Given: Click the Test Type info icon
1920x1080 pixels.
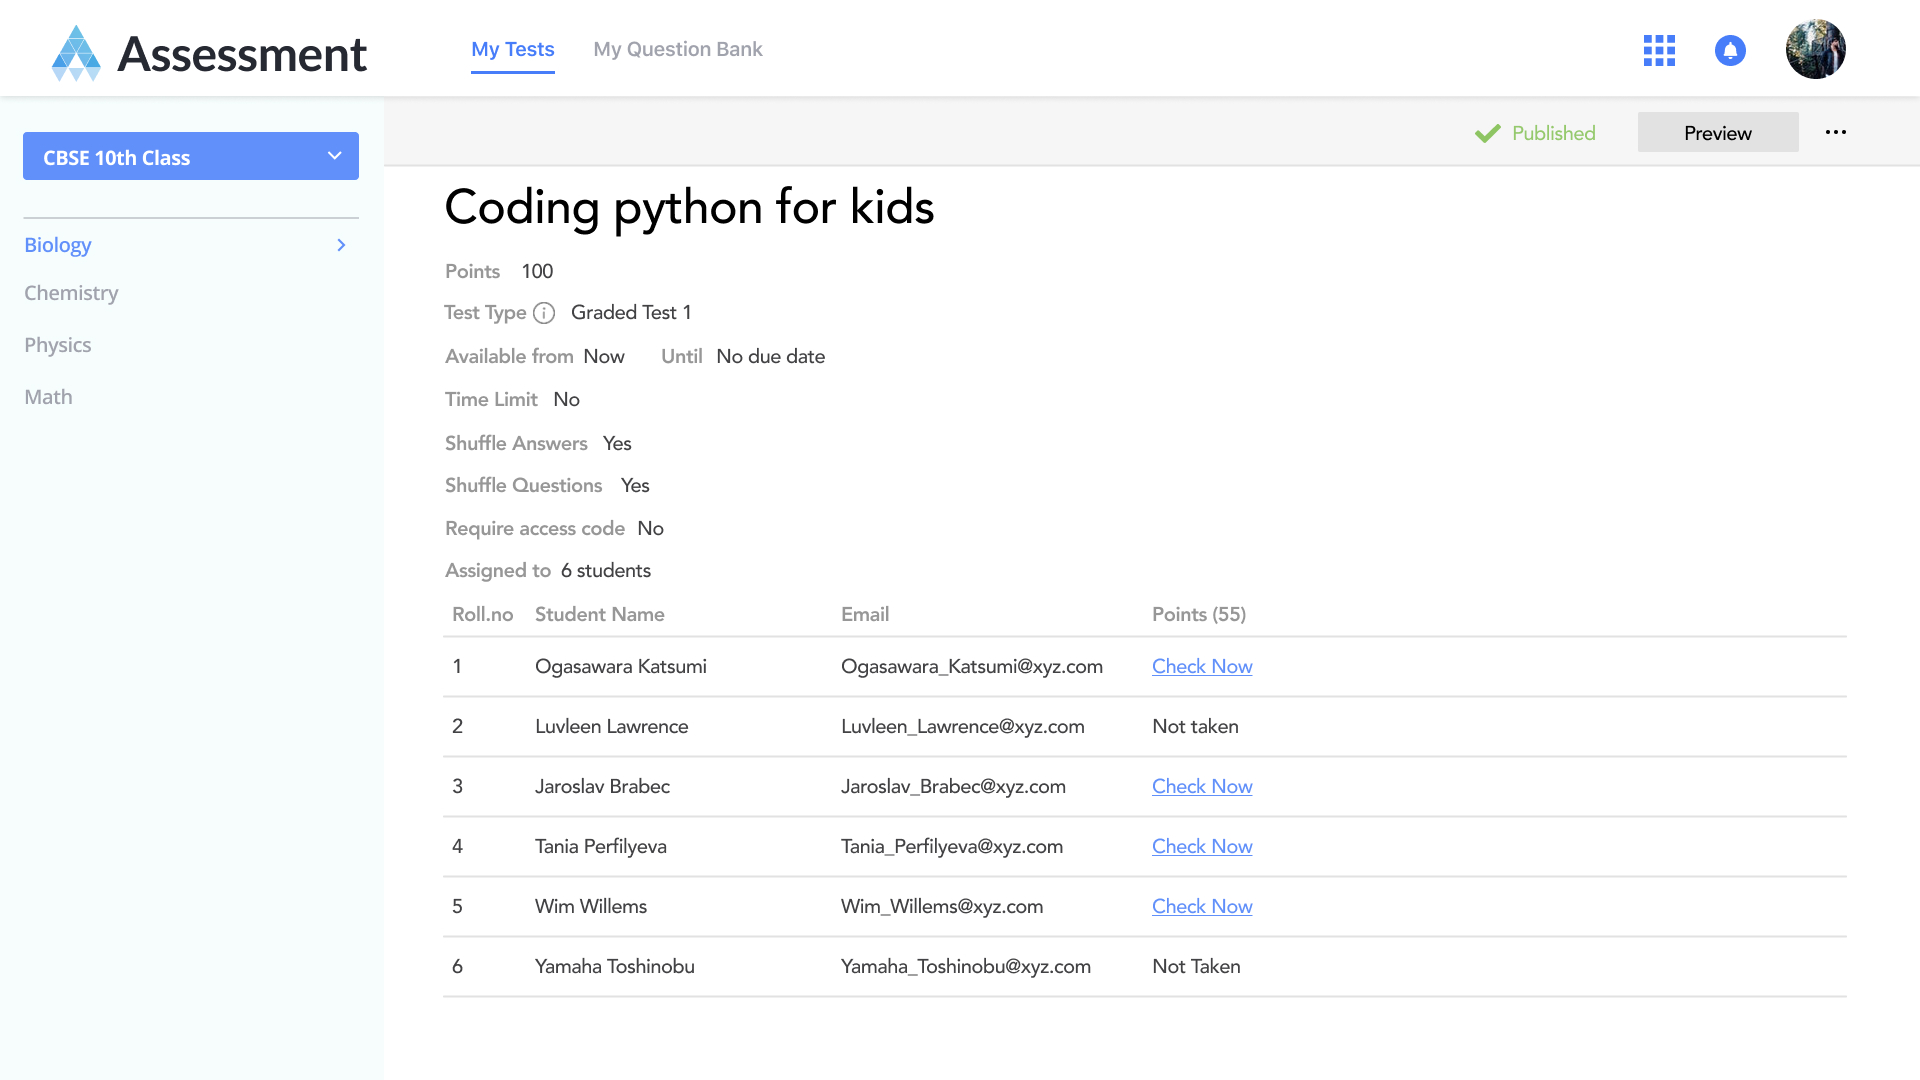Looking at the screenshot, I should (544, 313).
